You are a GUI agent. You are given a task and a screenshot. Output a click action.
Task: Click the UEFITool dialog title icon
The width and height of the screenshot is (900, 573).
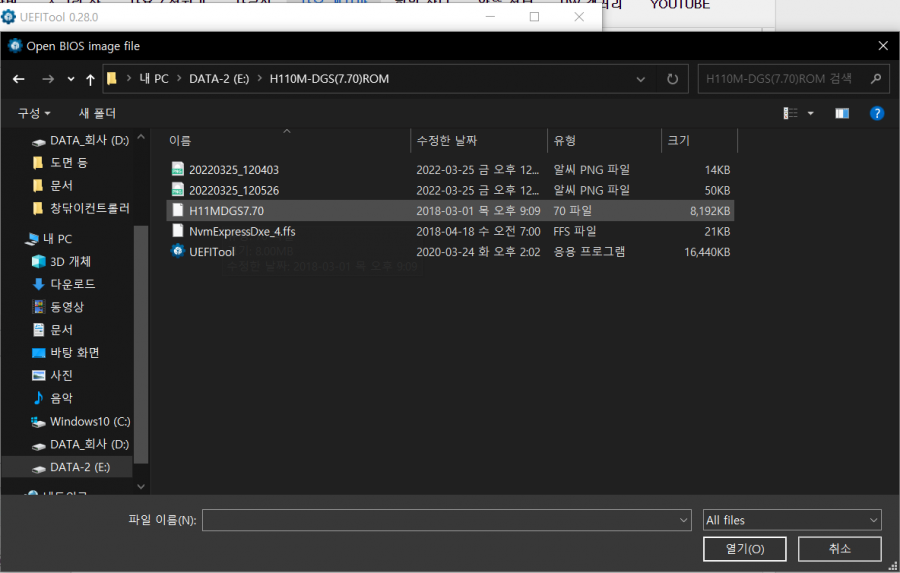click(x=15, y=46)
